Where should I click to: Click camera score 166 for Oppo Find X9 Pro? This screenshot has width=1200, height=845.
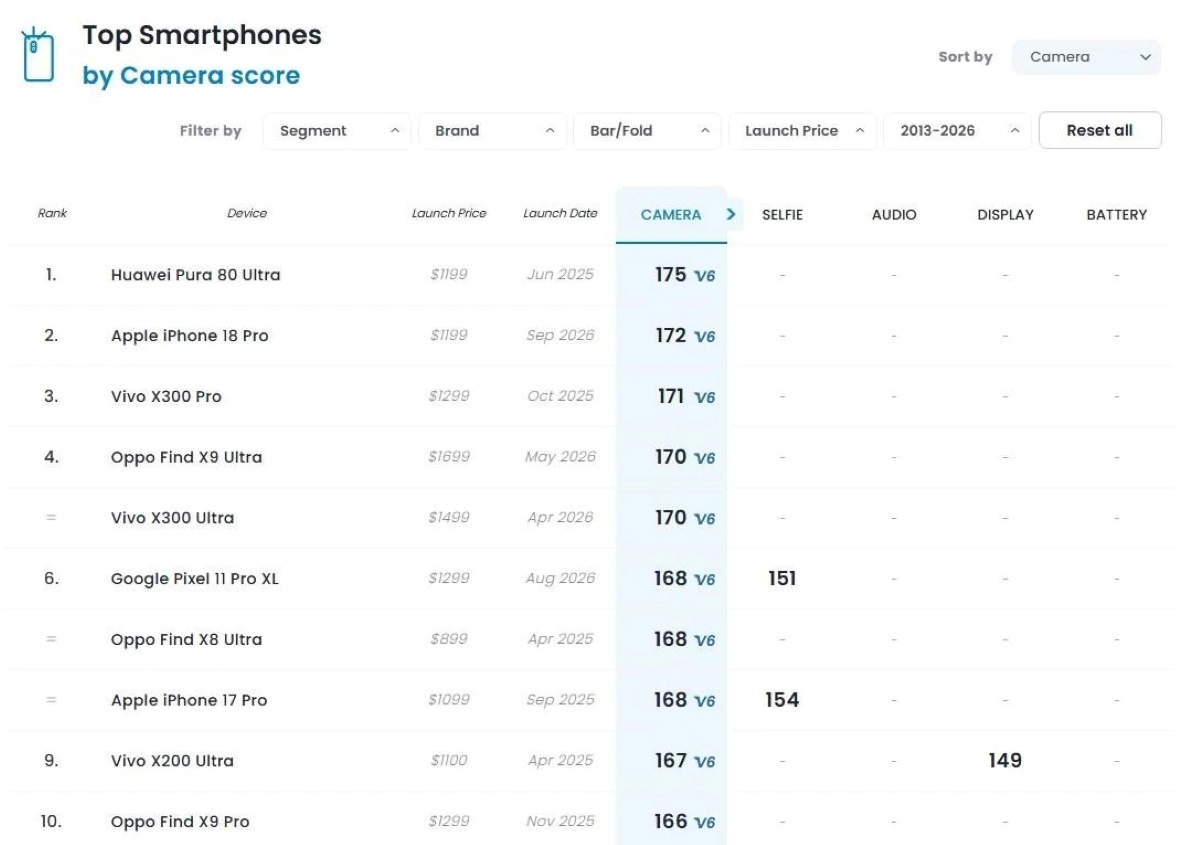pos(671,822)
